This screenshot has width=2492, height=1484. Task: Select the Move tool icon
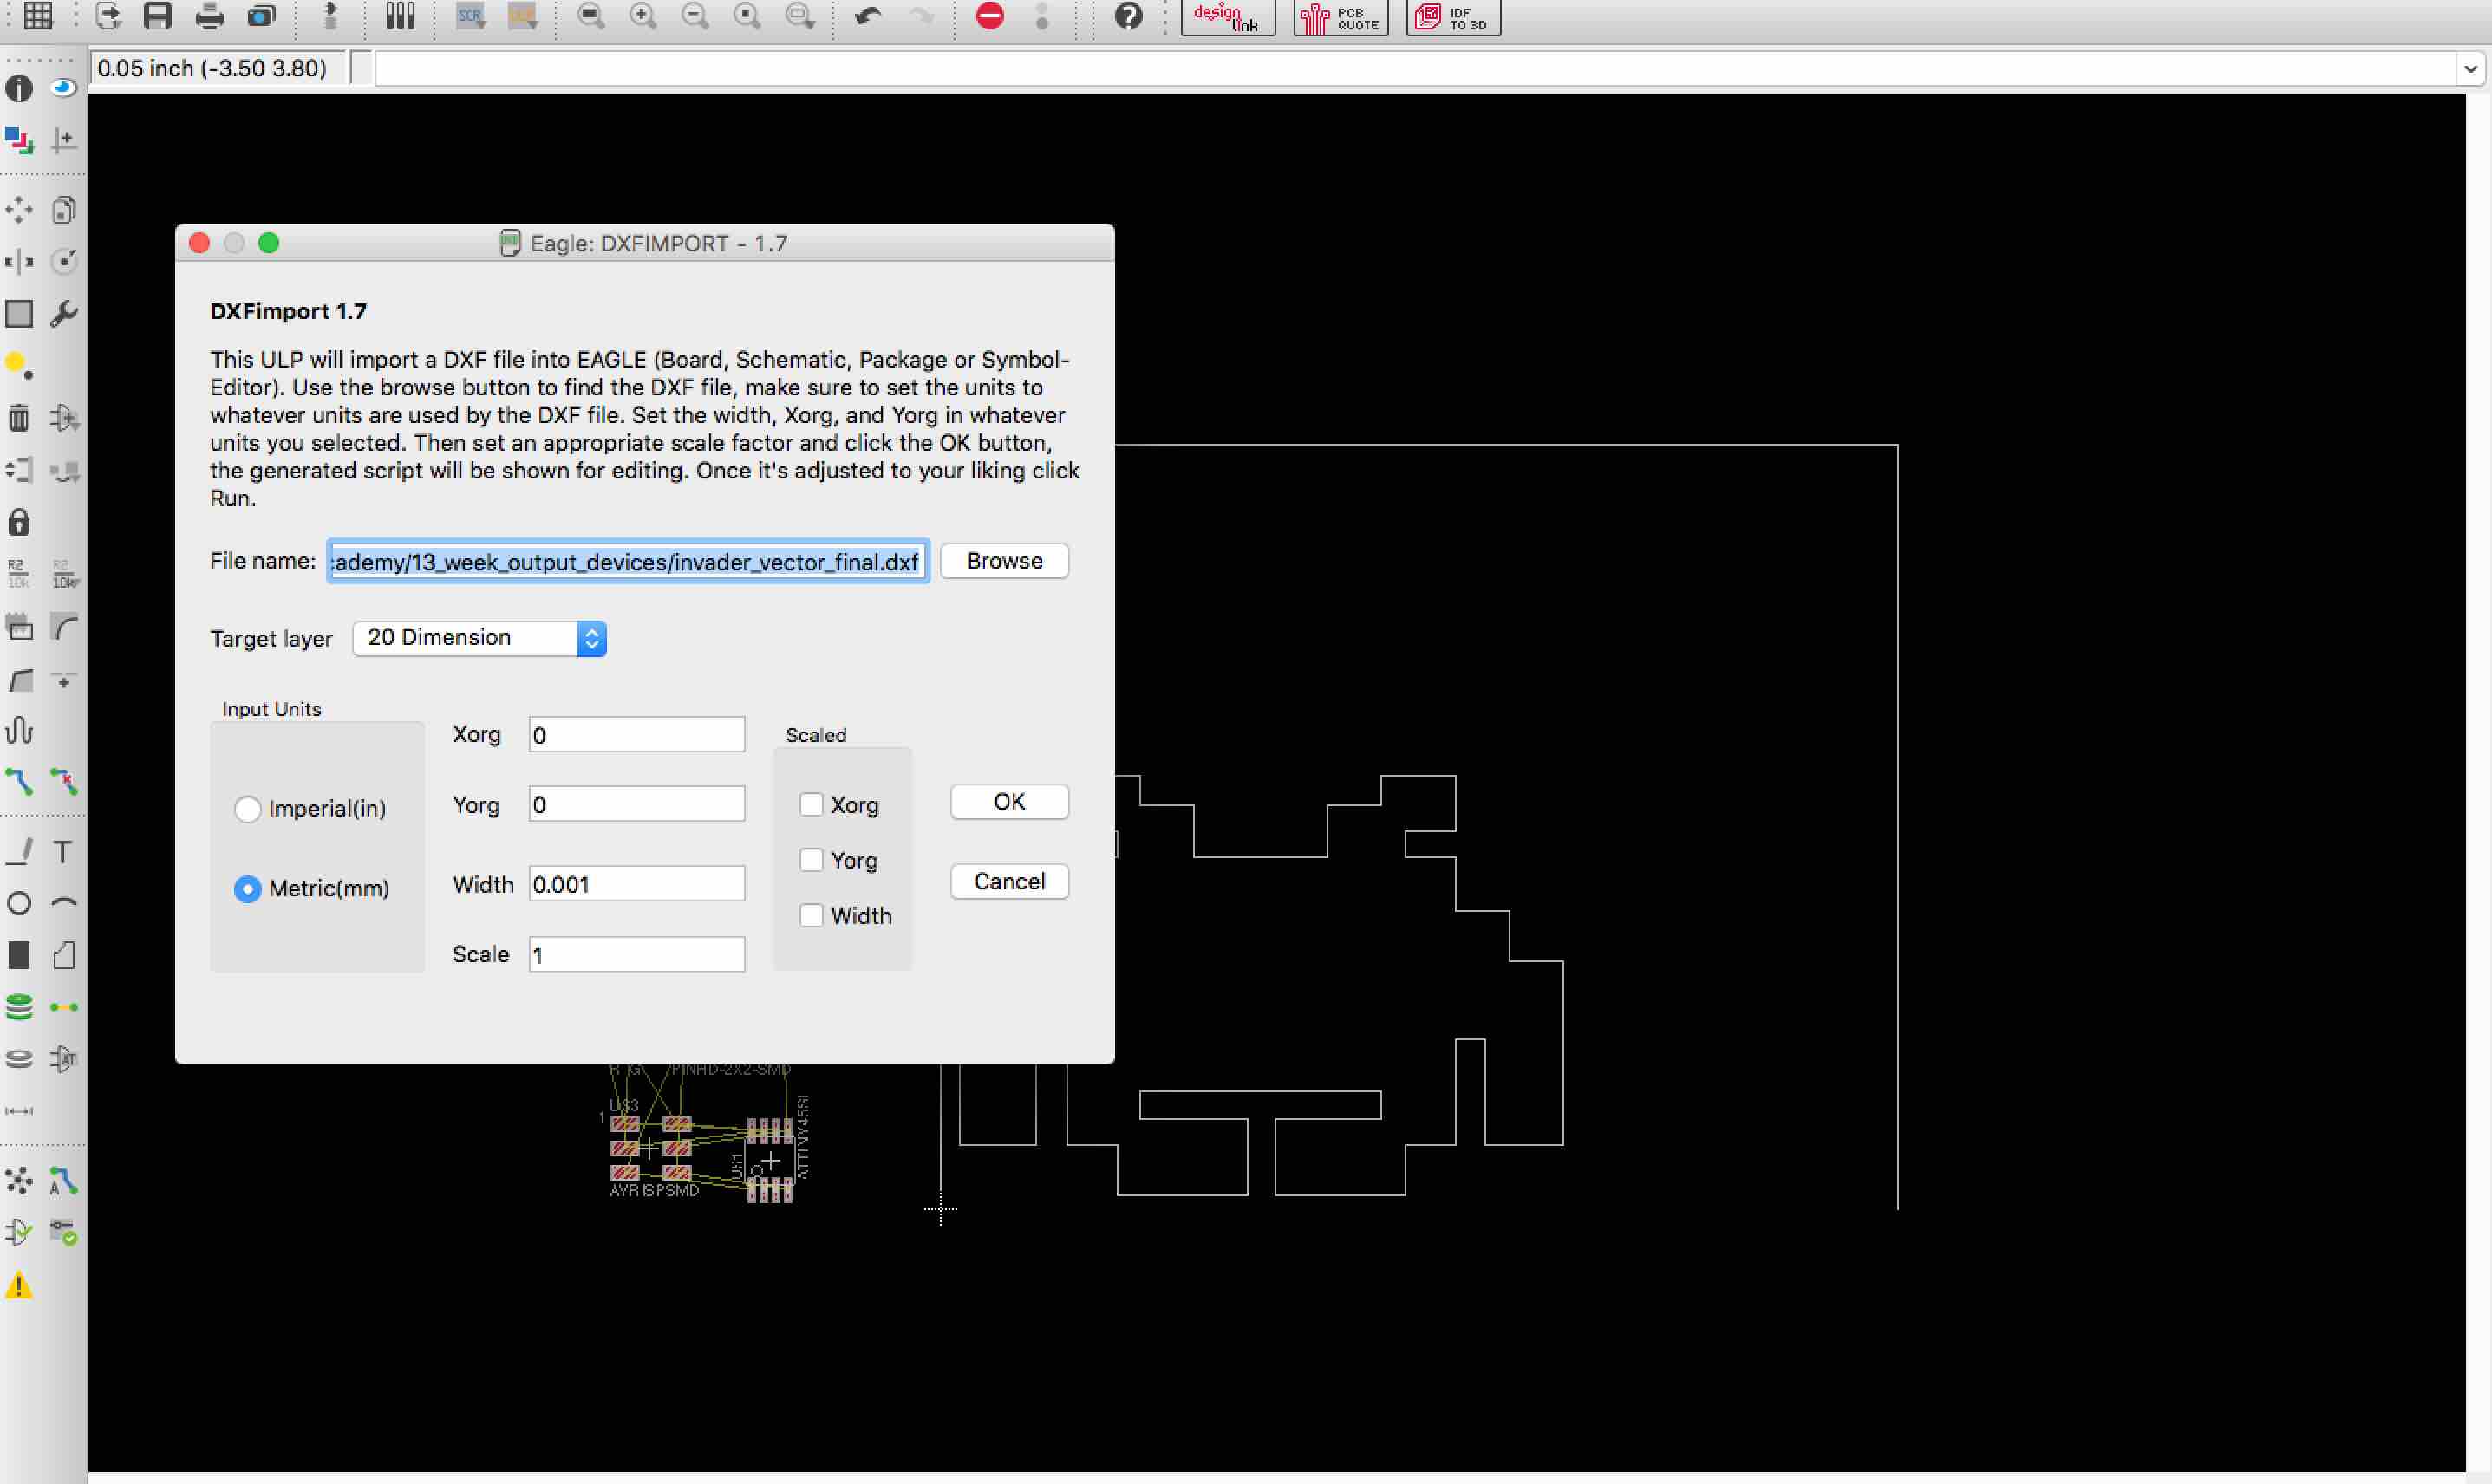point(19,210)
